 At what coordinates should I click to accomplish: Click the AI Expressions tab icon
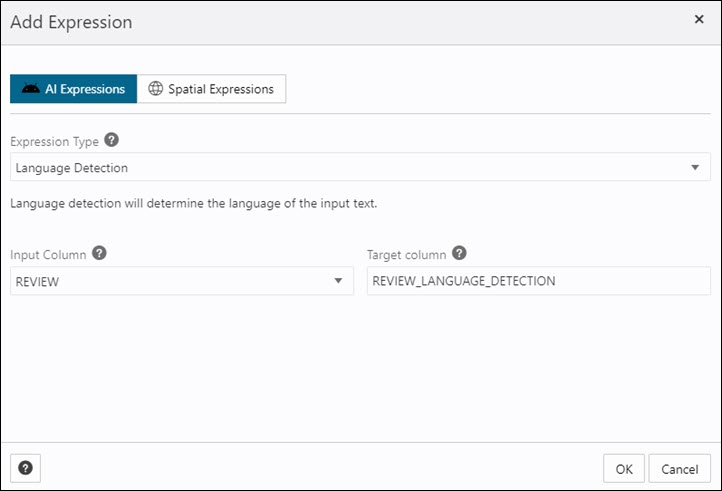point(31,89)
